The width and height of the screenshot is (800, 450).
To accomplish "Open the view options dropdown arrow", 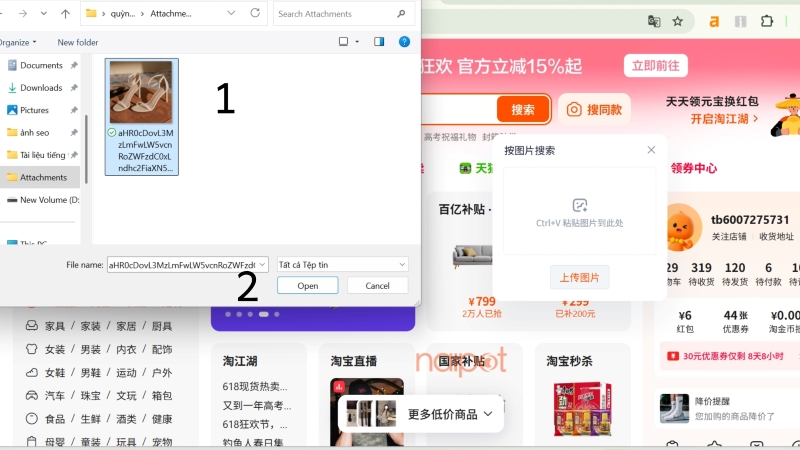I will pos(356,42).
